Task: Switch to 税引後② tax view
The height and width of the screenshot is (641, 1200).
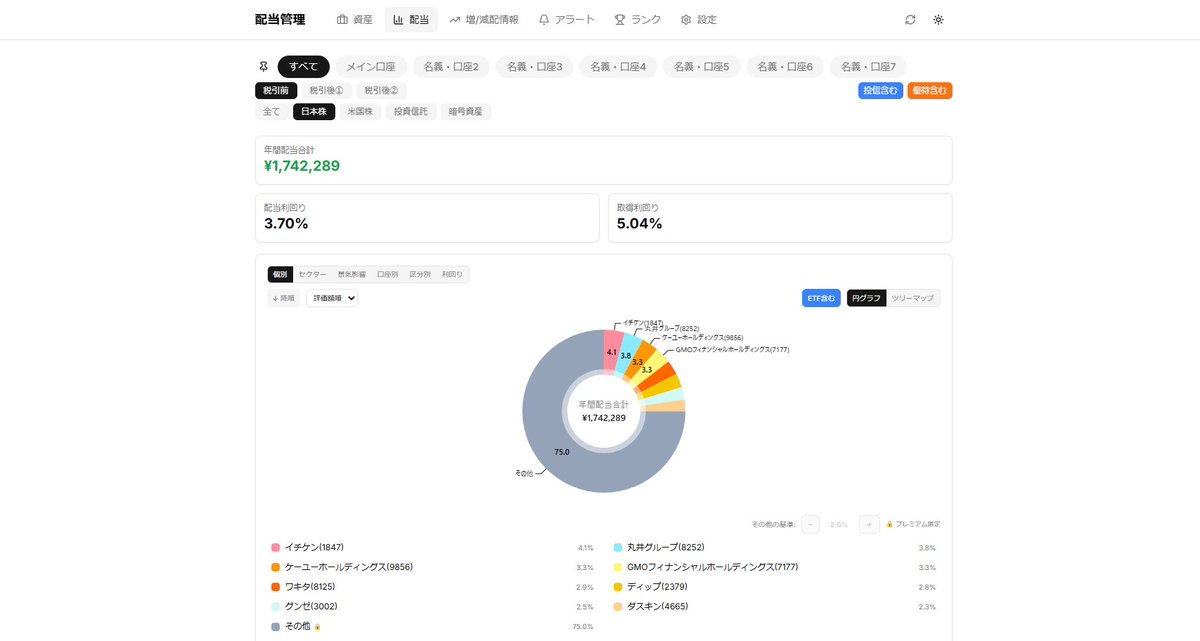Action: 381,91
